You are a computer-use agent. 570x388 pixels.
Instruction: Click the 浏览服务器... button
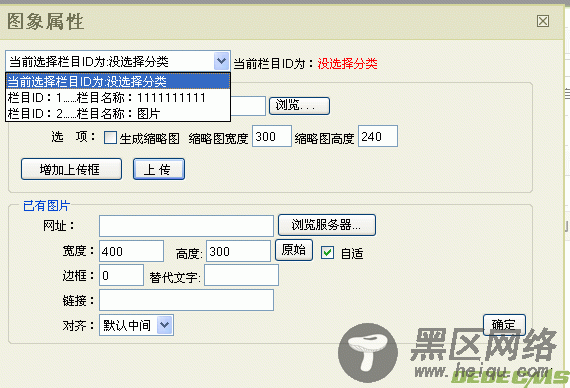(327, 225)
